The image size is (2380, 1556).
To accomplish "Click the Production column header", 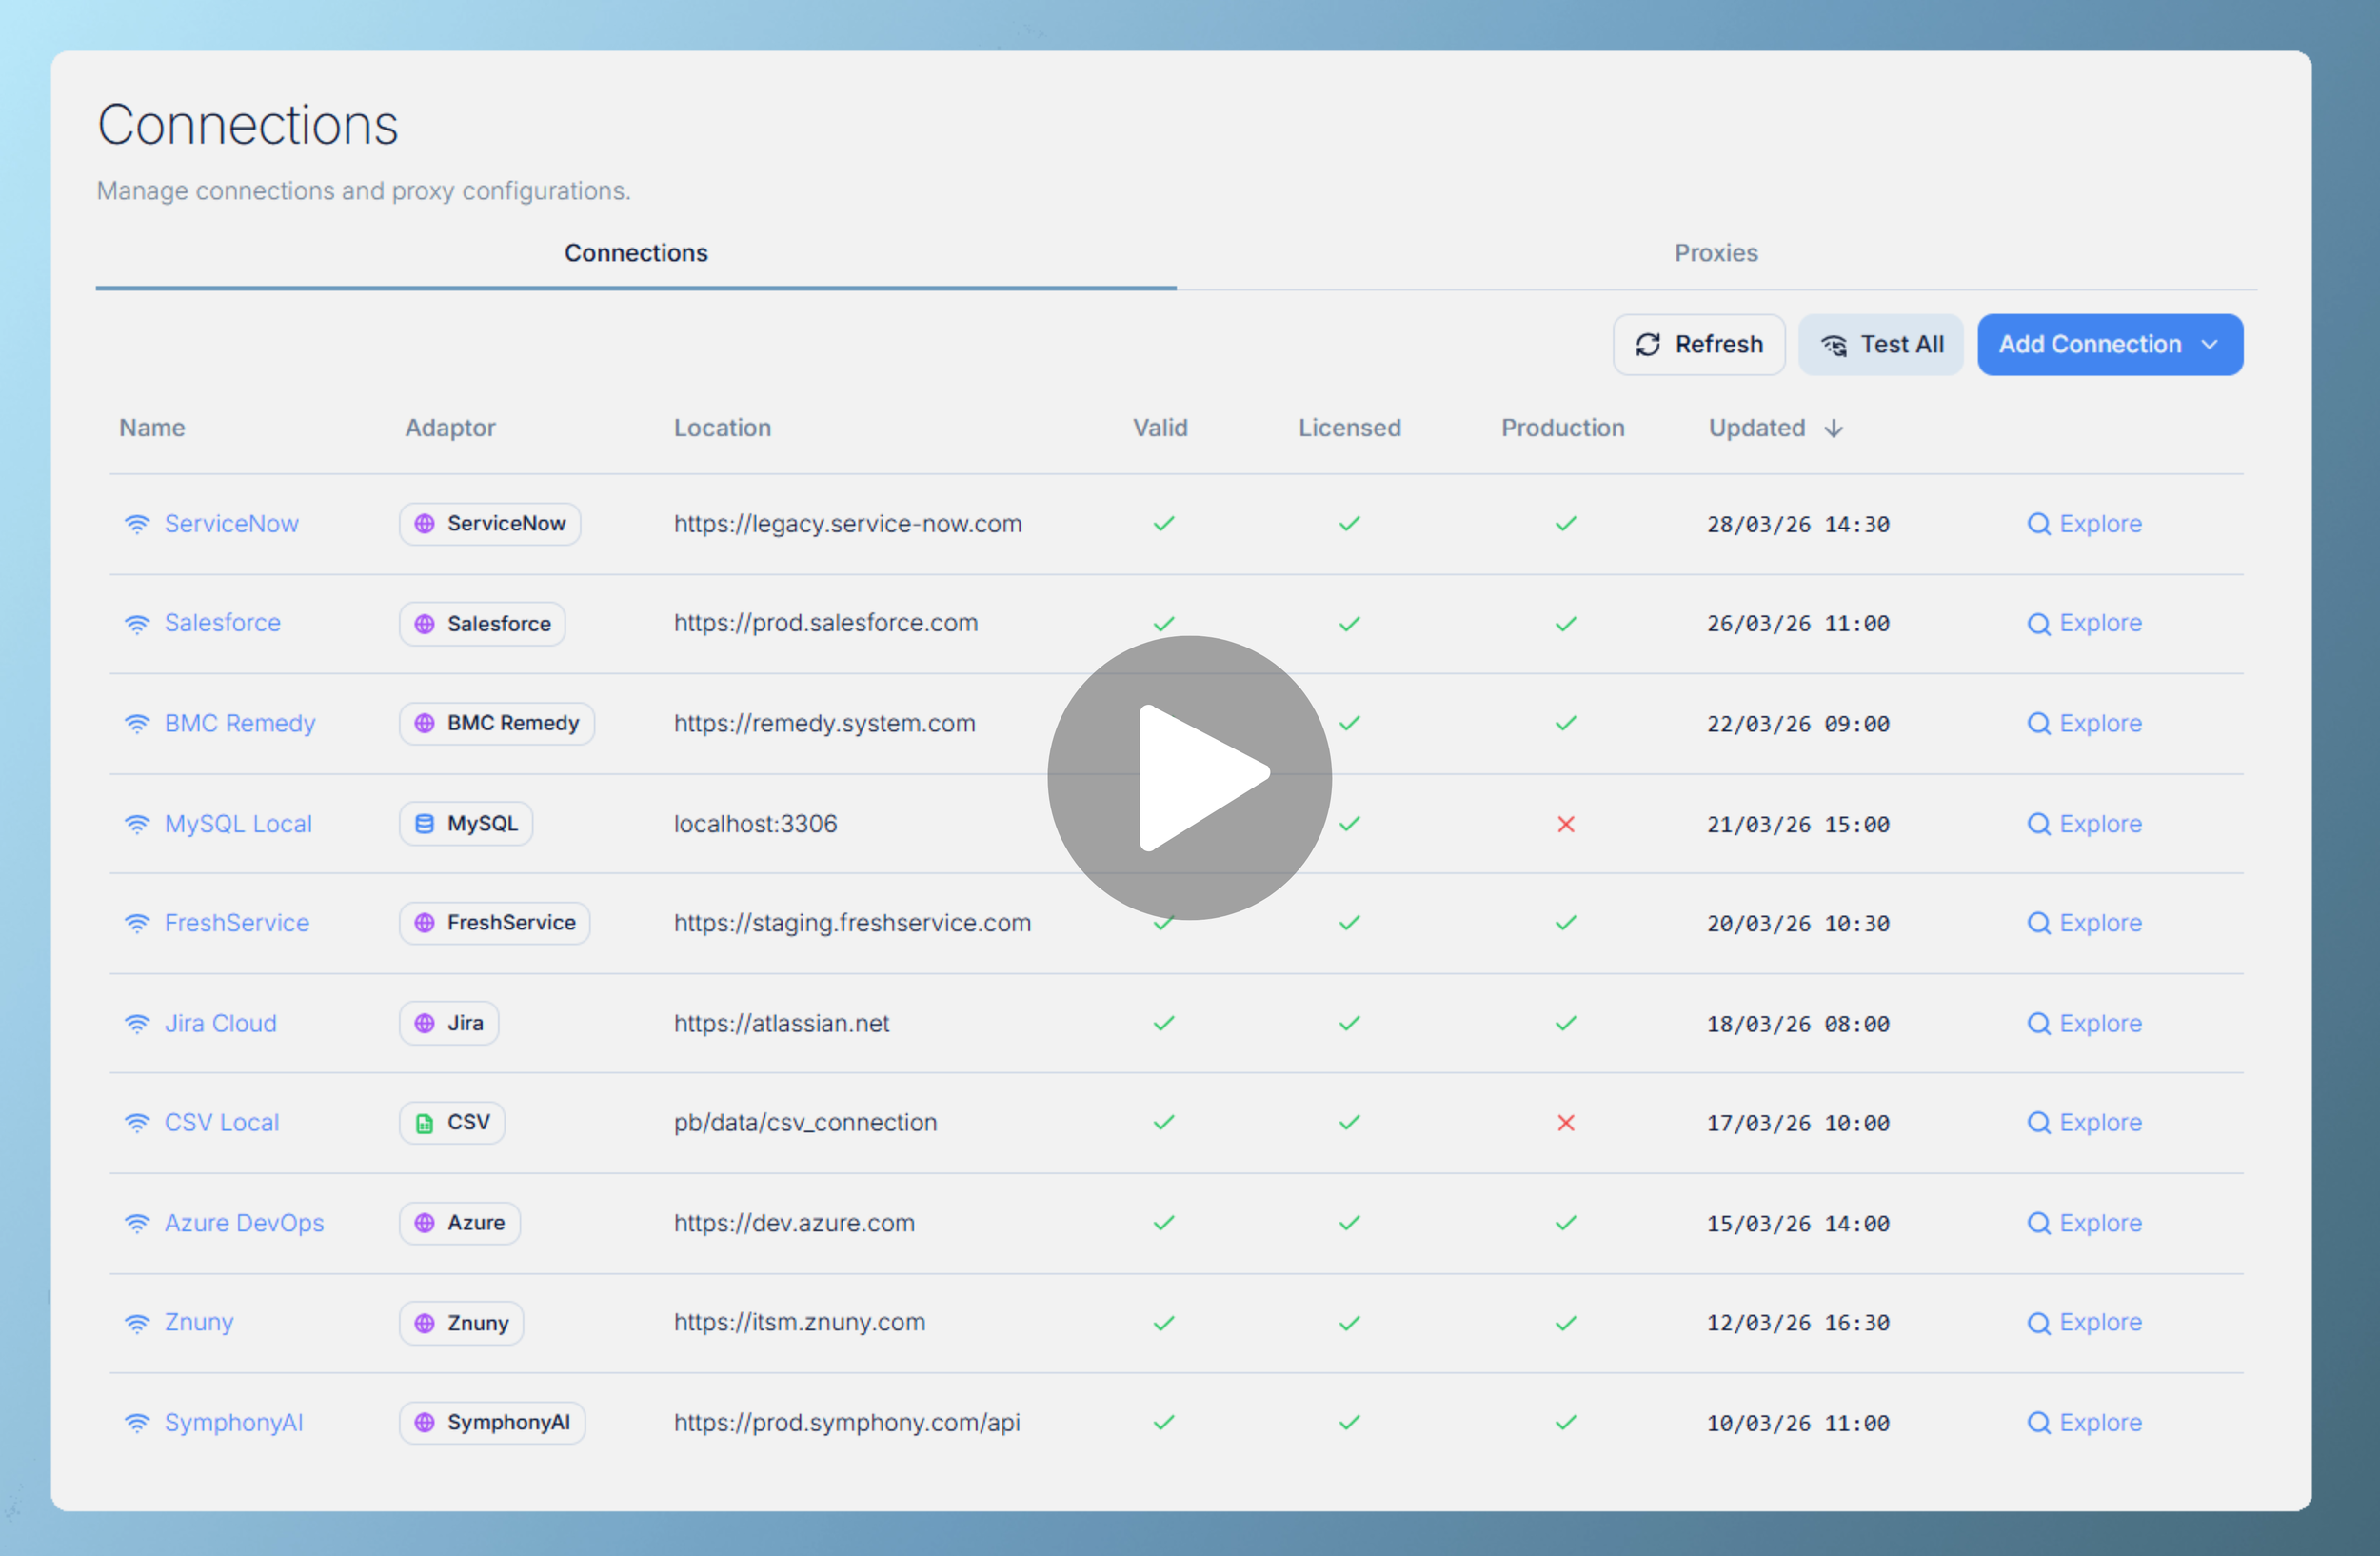I will 1563,428.
